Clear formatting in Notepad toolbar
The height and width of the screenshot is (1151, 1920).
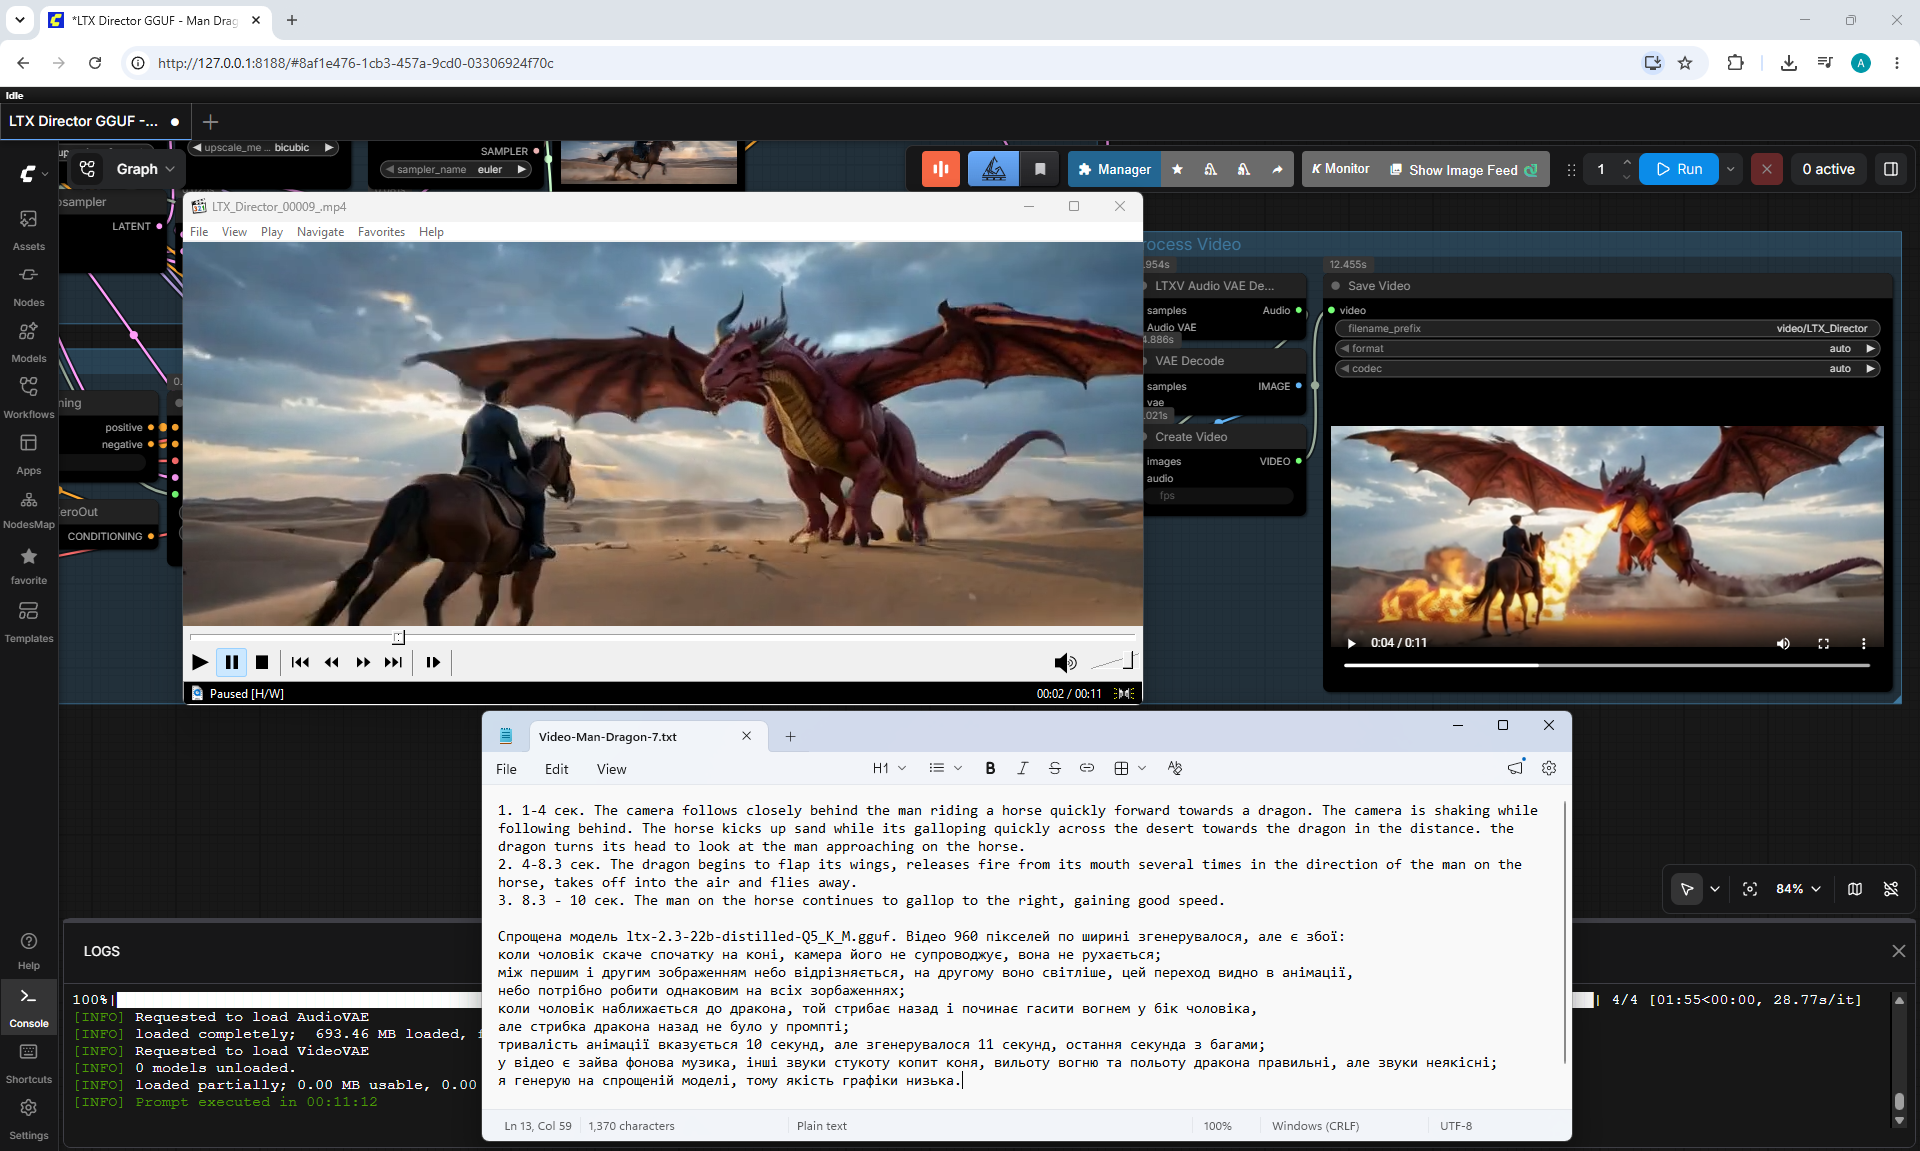coord(1175,768)
